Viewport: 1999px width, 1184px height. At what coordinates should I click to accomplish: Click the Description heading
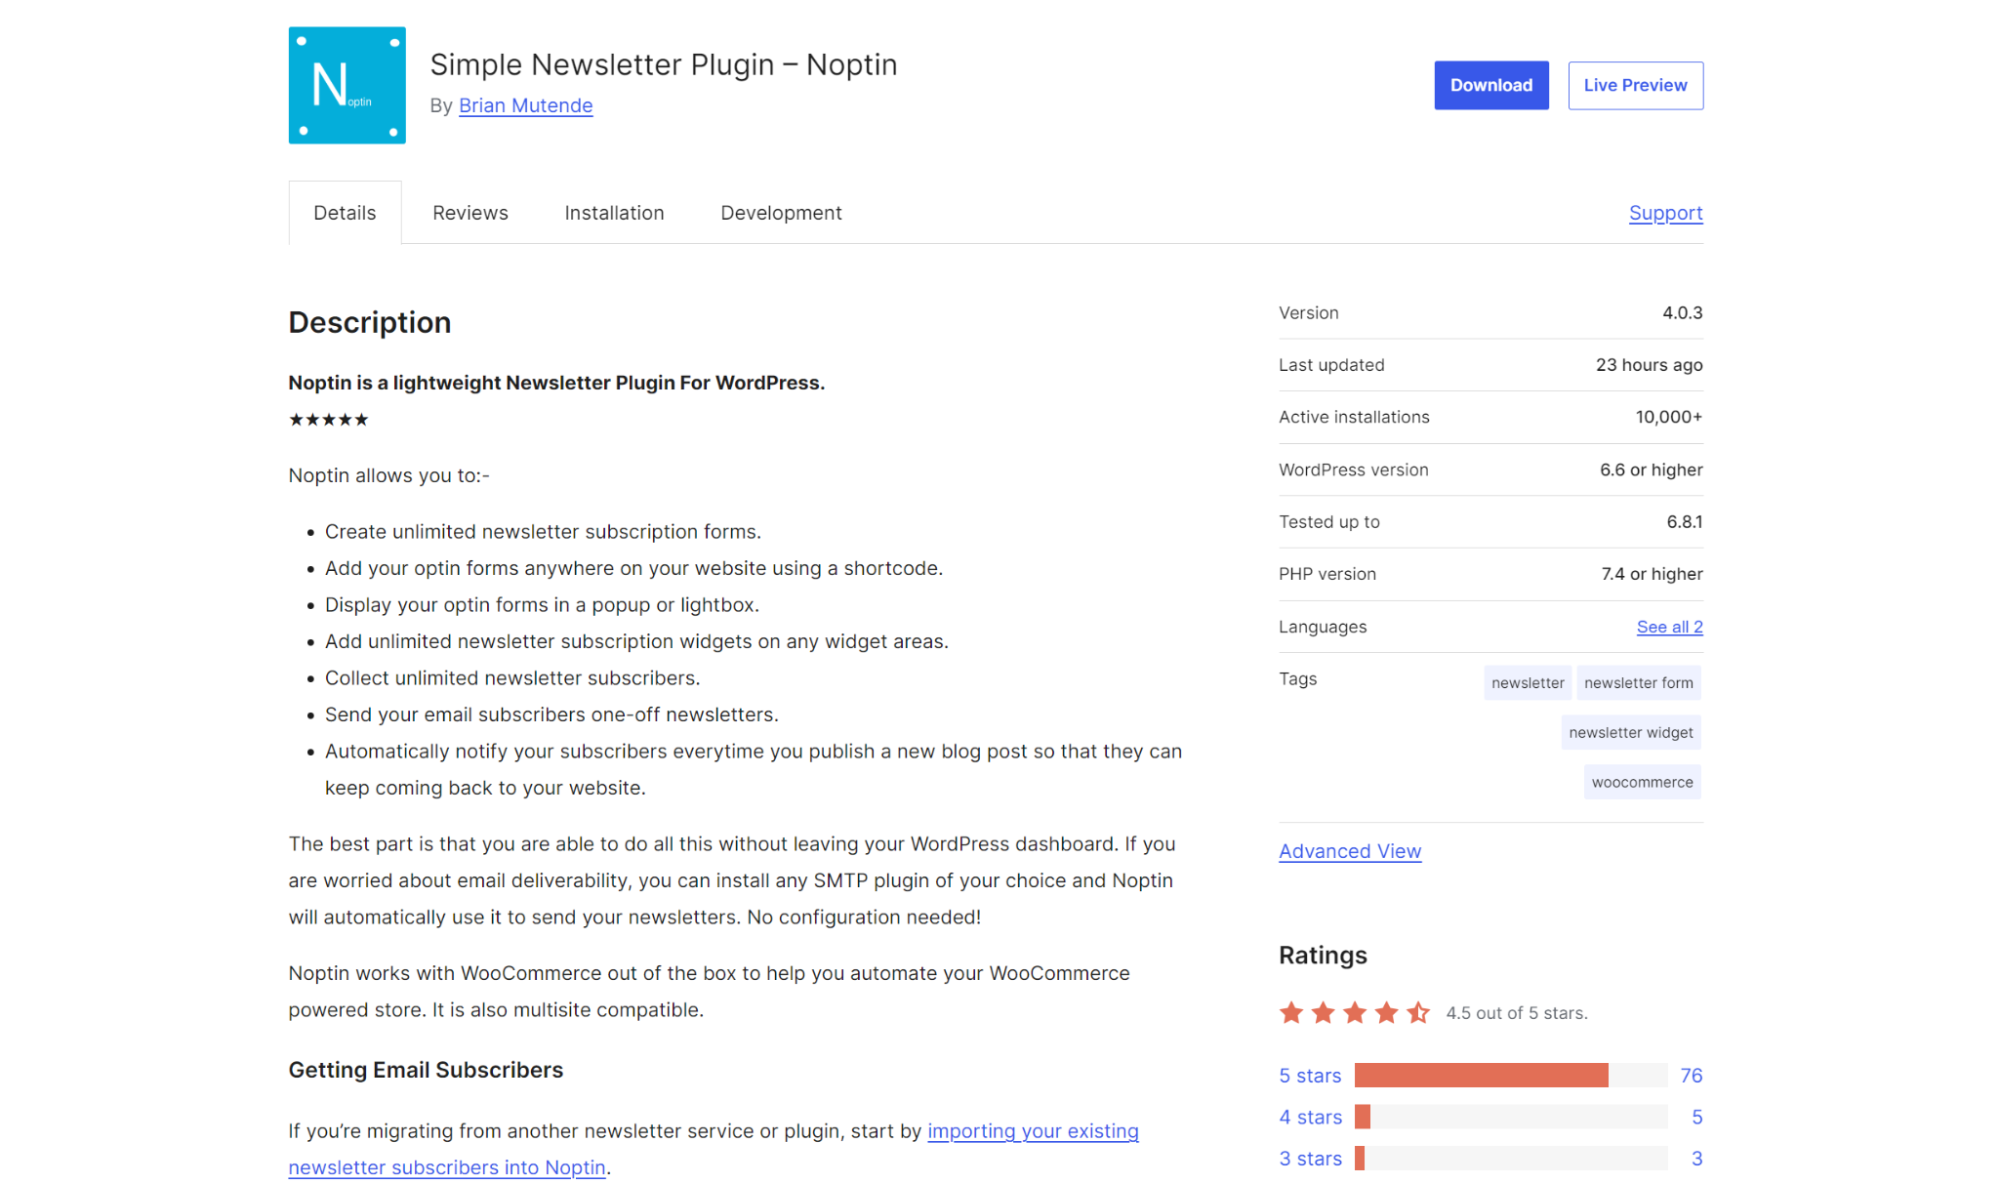369,322
